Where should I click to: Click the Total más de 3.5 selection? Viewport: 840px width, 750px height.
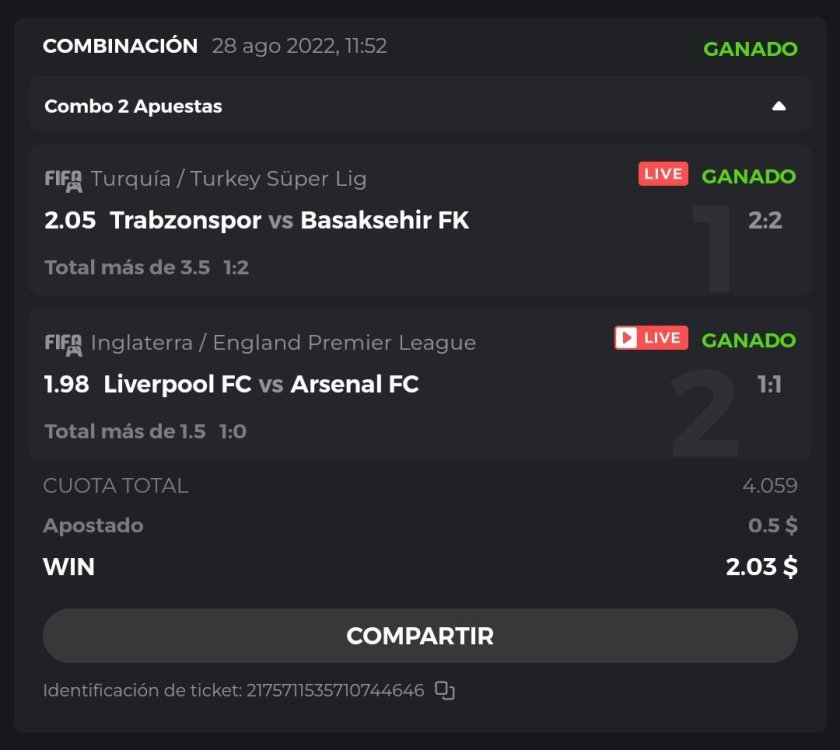click(127, 268)
